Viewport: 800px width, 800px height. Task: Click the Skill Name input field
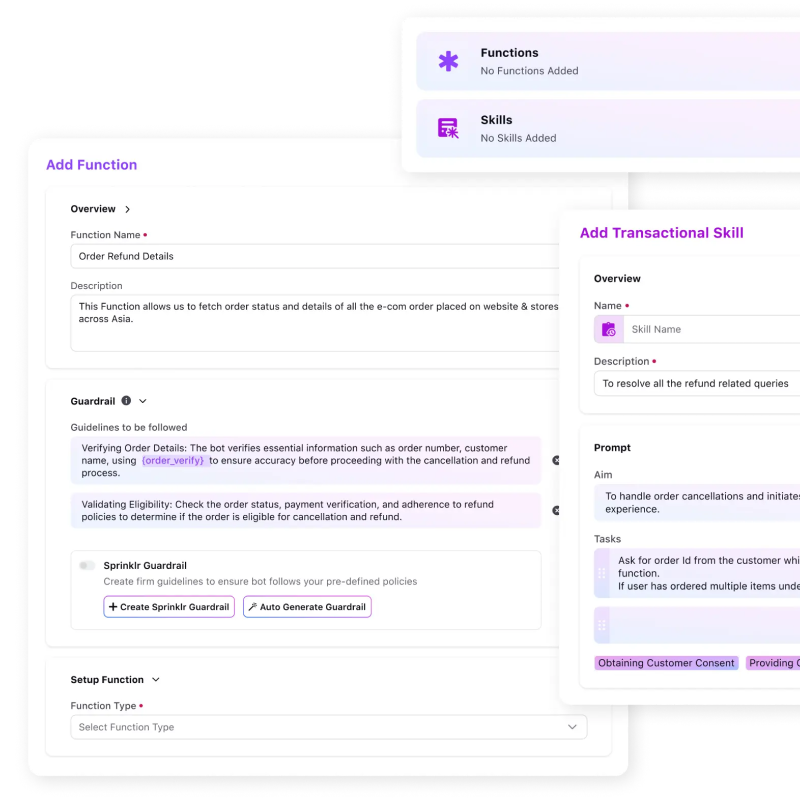pyautogui.click(x=712, y=329)
